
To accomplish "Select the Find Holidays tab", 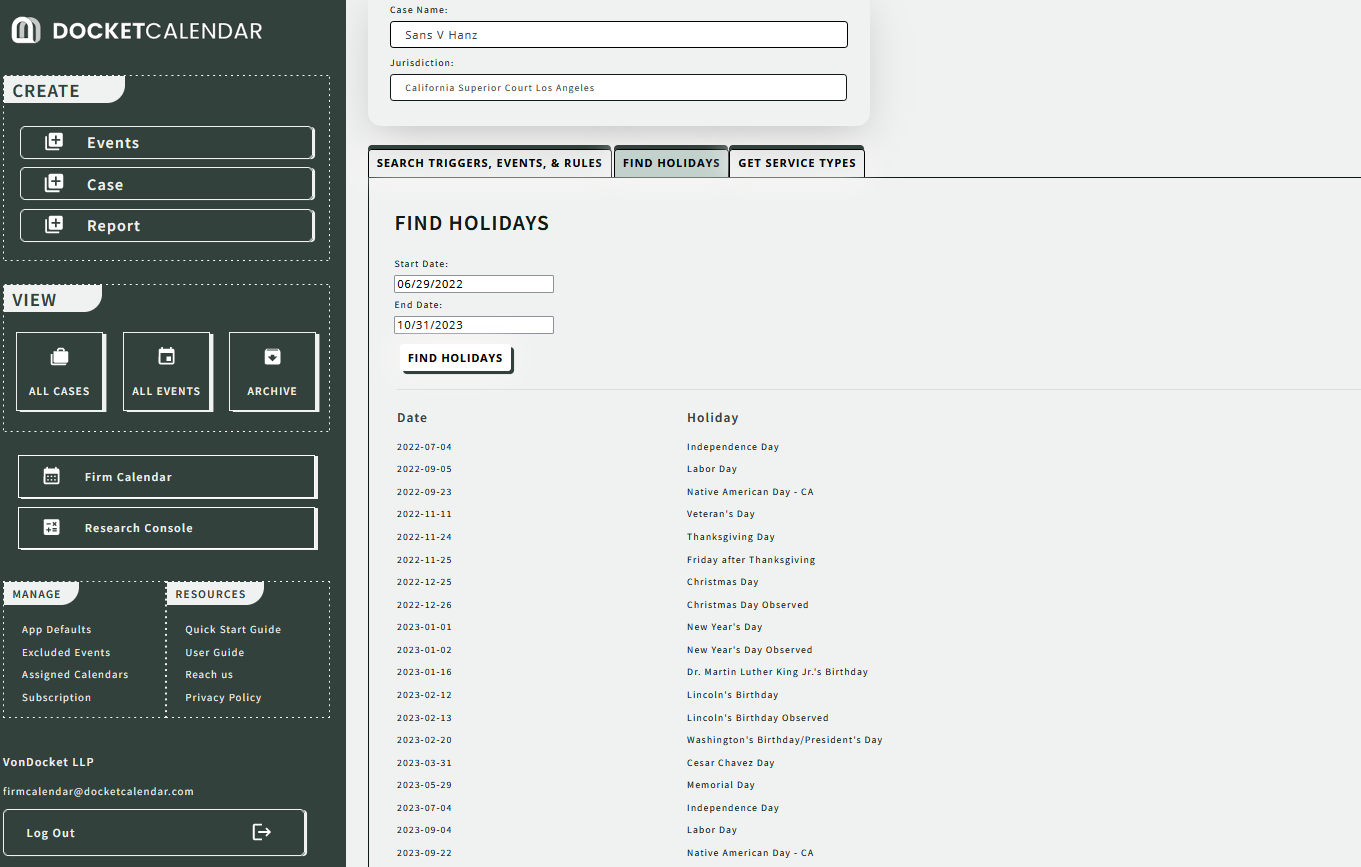I will click(x=671, y=163).
